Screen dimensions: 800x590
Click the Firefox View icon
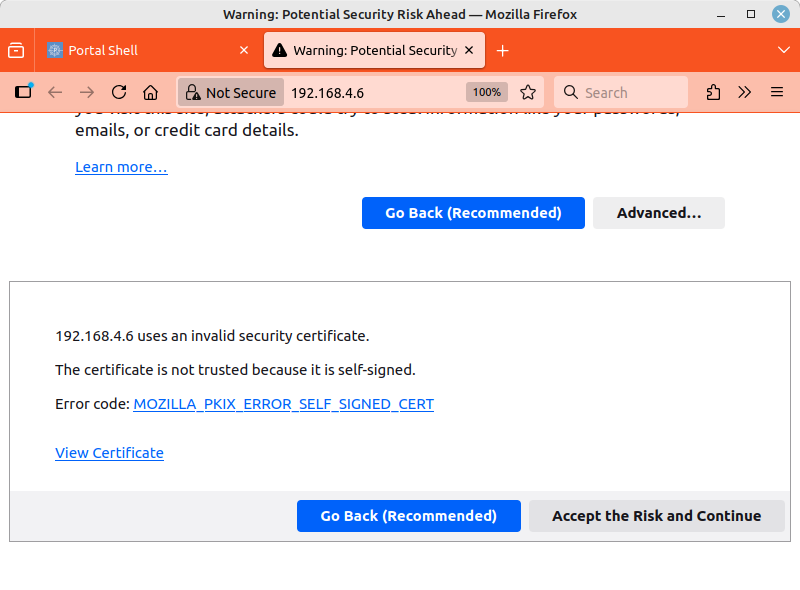click(16, 50)
